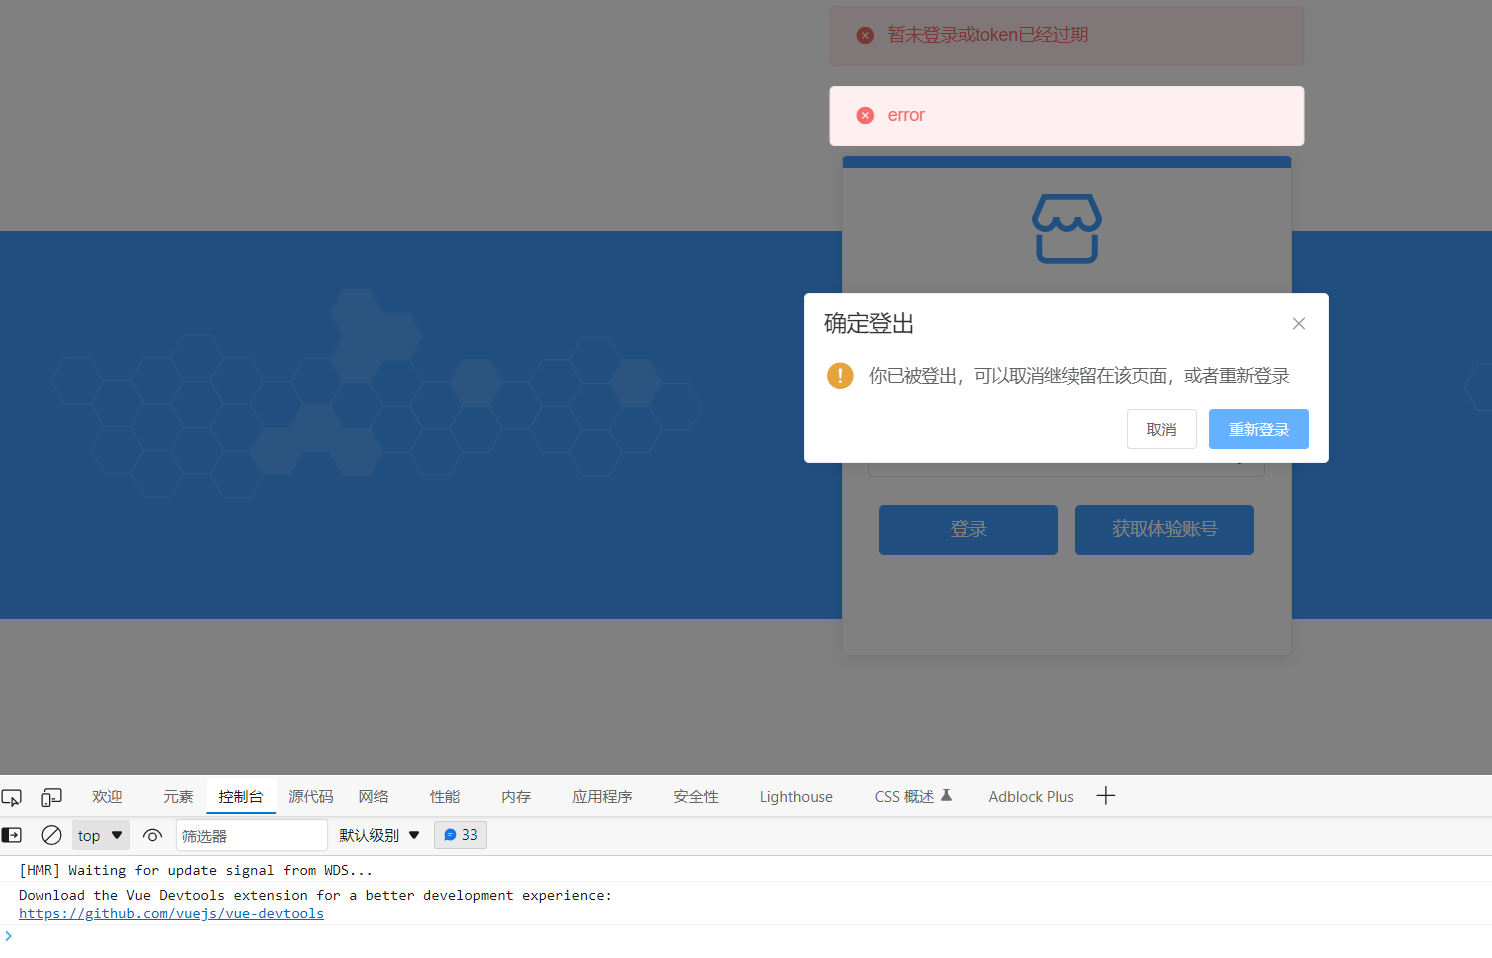Click the 取消 button in the dialog
This screenshot has height=958, width=1492.
[x=1161, y=428]
